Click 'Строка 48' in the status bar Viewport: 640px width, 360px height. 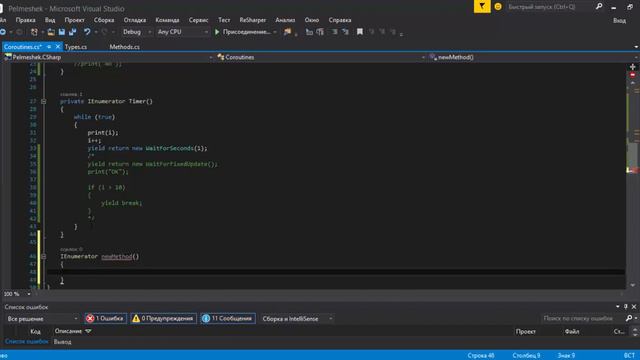[481, 356]
